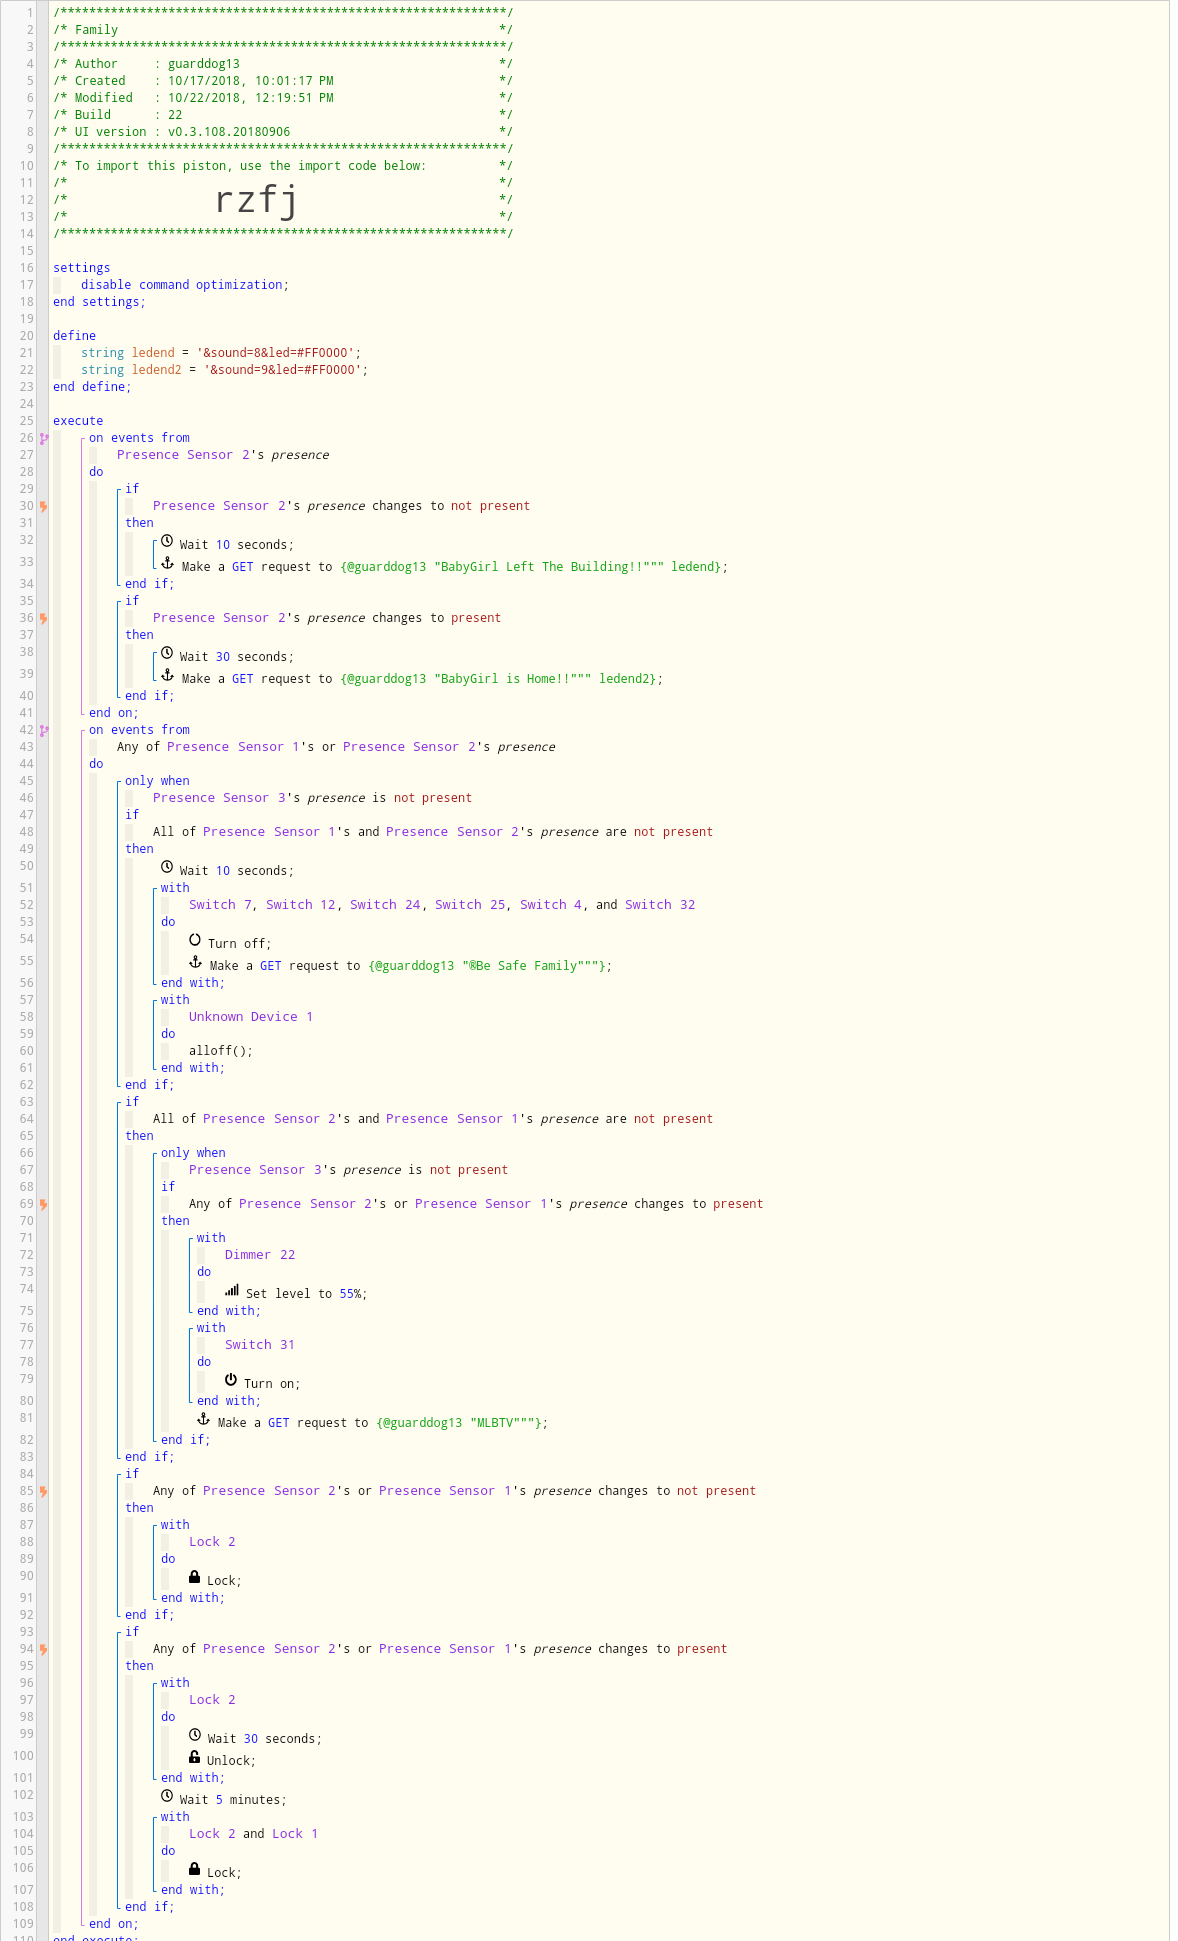The image size is (1178, 1941).
Task: Click 'end on;' on line 41
Action: tap(114, 713)
